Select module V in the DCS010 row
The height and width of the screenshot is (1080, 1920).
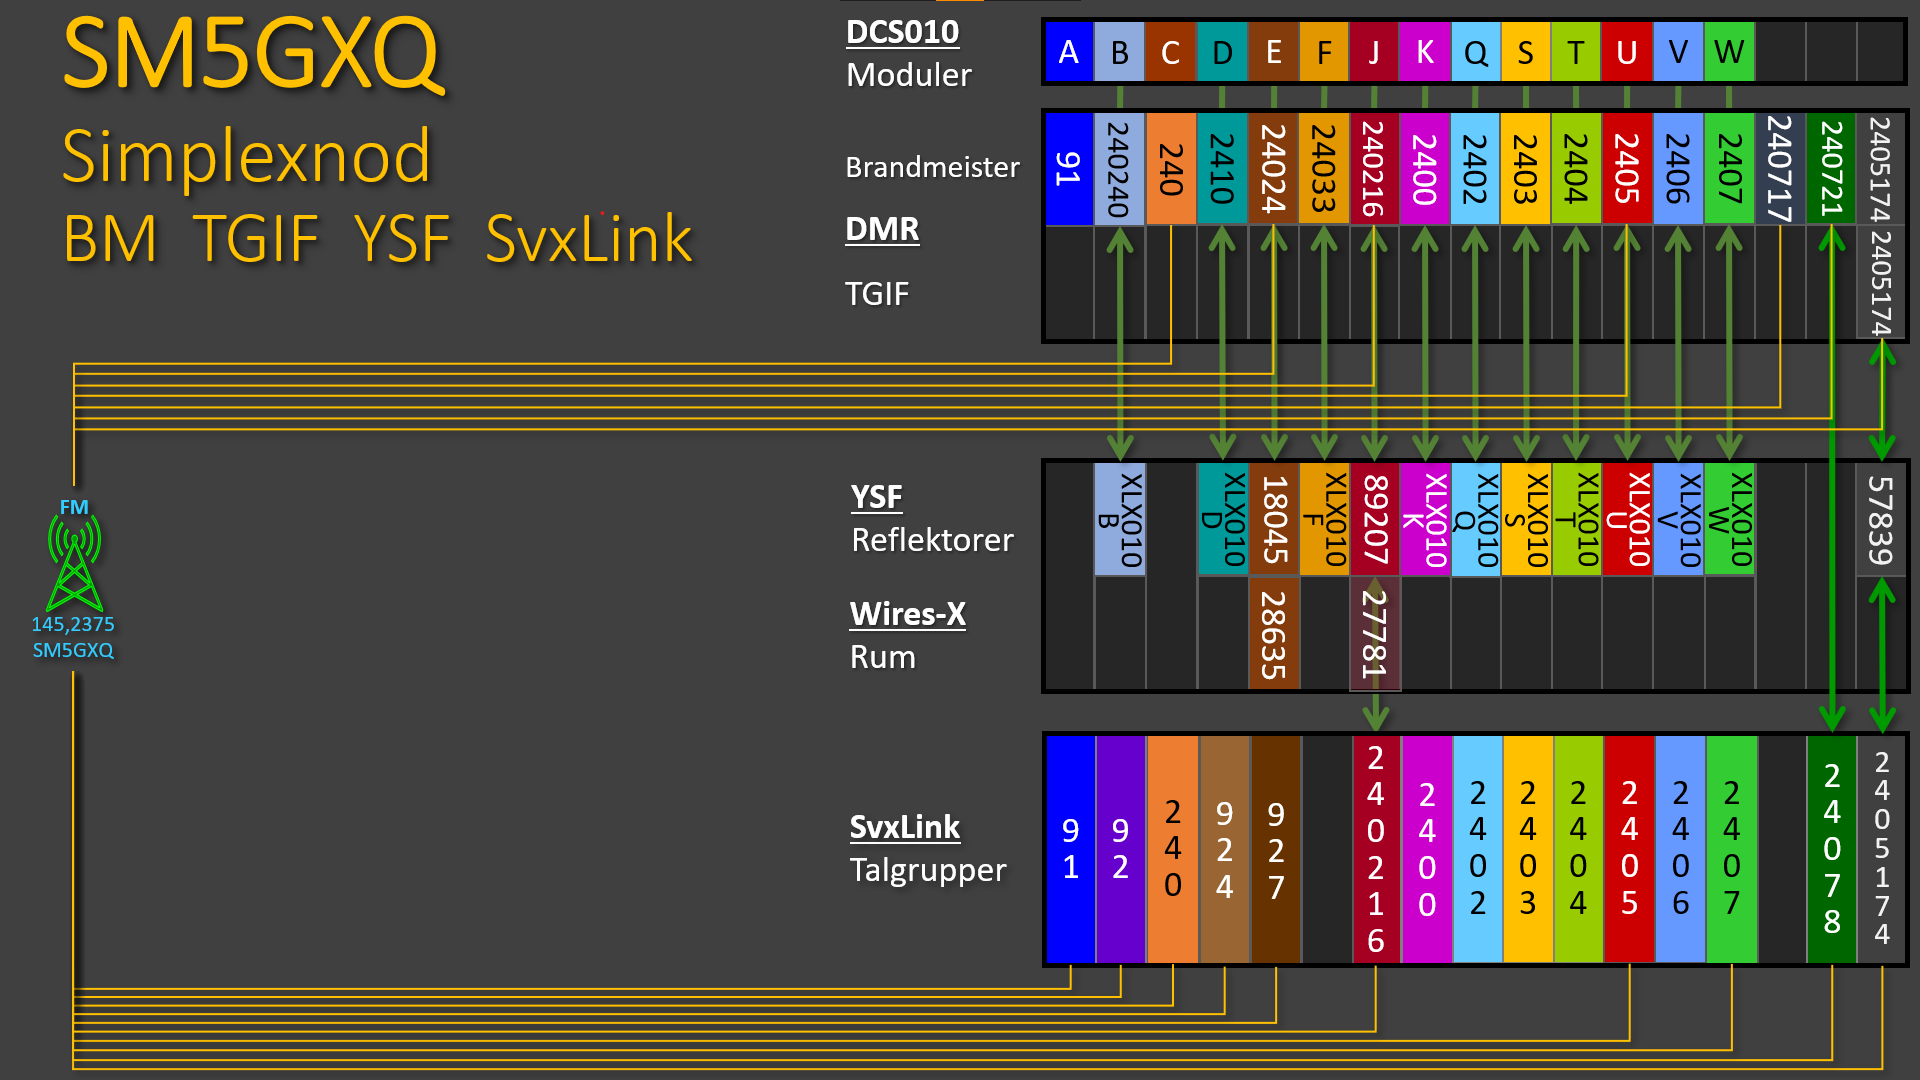point(1678,52)
